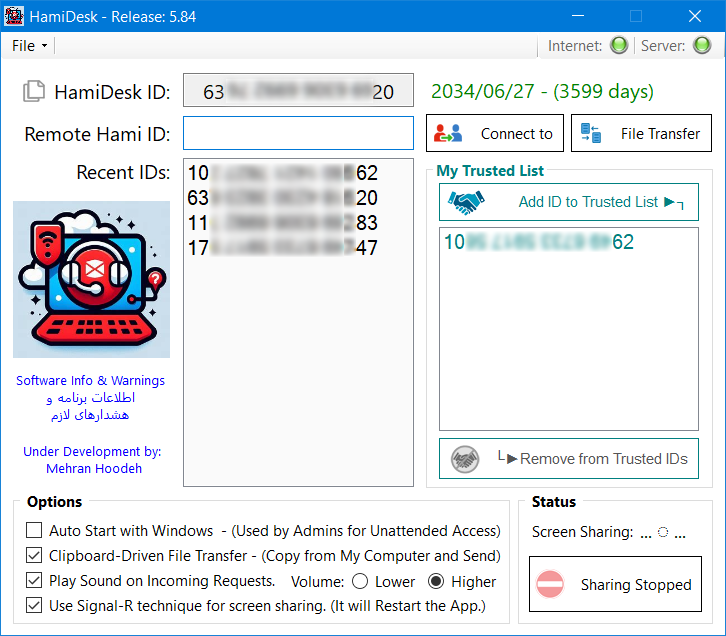Select recent ID starting with 10 ending 62
726x636 pixels.
(282, 173)
